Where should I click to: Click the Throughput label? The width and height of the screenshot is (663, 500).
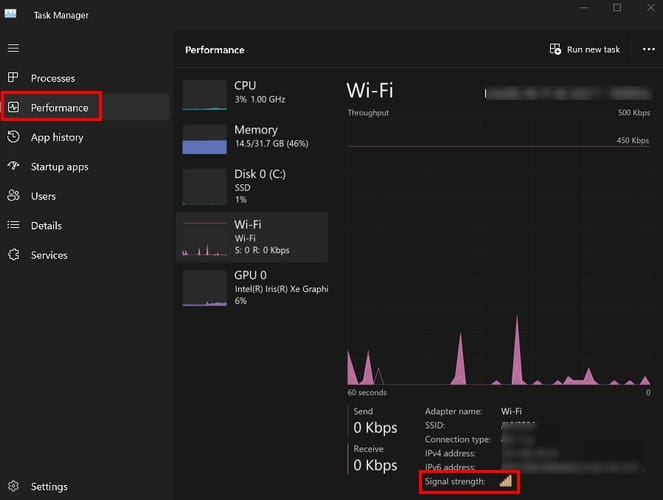pos(368,113)
